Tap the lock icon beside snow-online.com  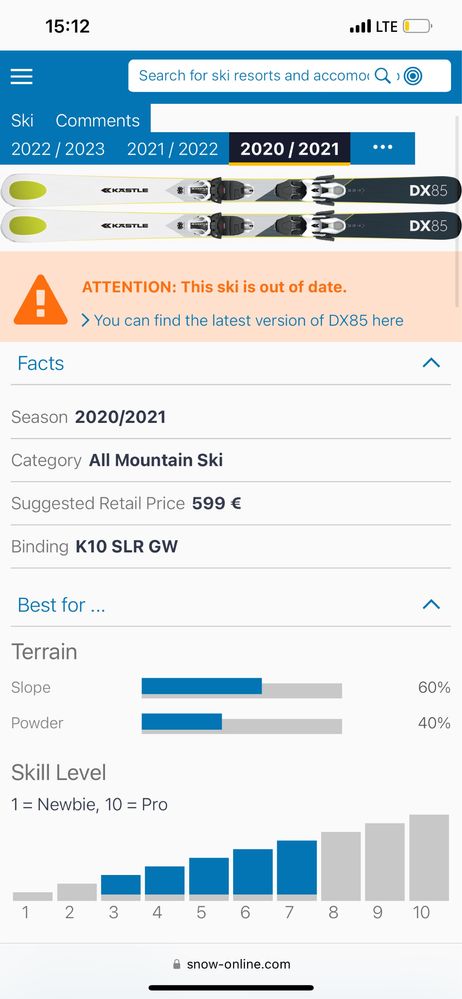(x=177, y=965)
